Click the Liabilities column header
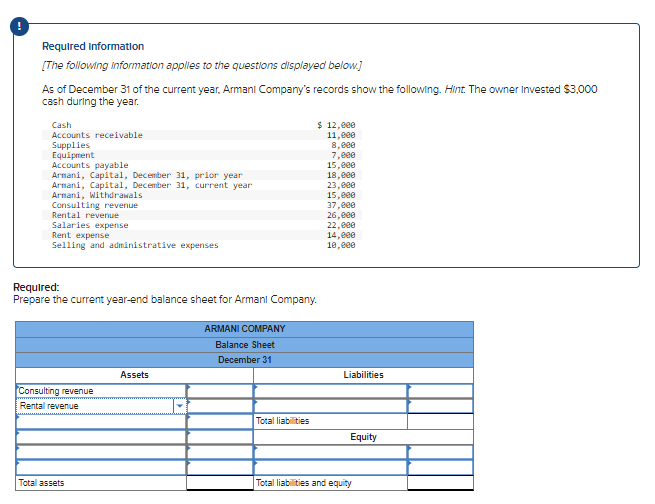 coord(363,375)
